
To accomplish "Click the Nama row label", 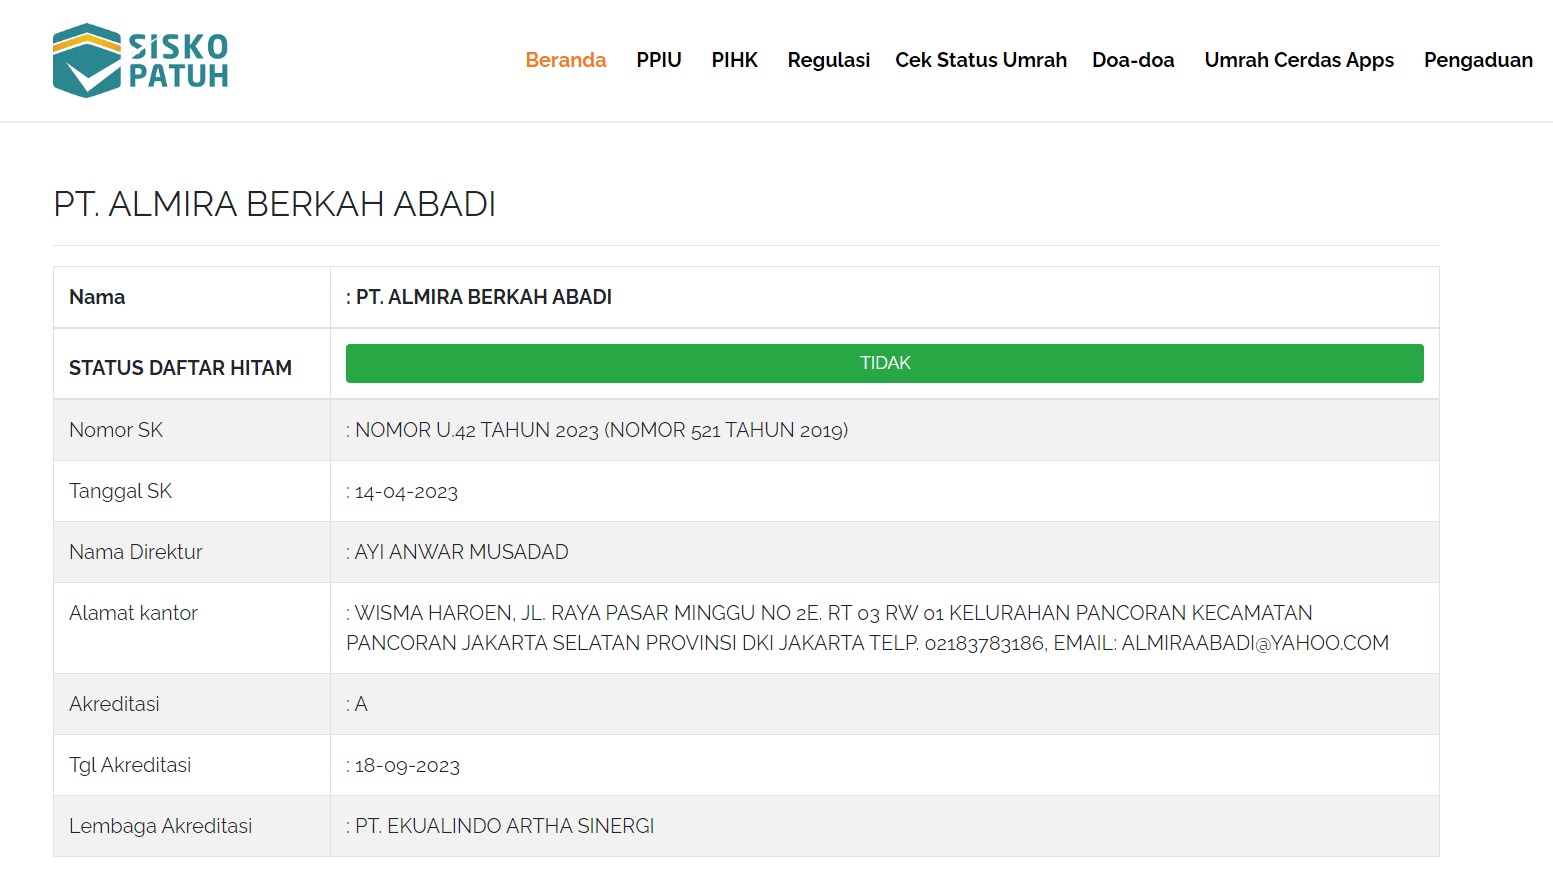I will click(97, 297).
